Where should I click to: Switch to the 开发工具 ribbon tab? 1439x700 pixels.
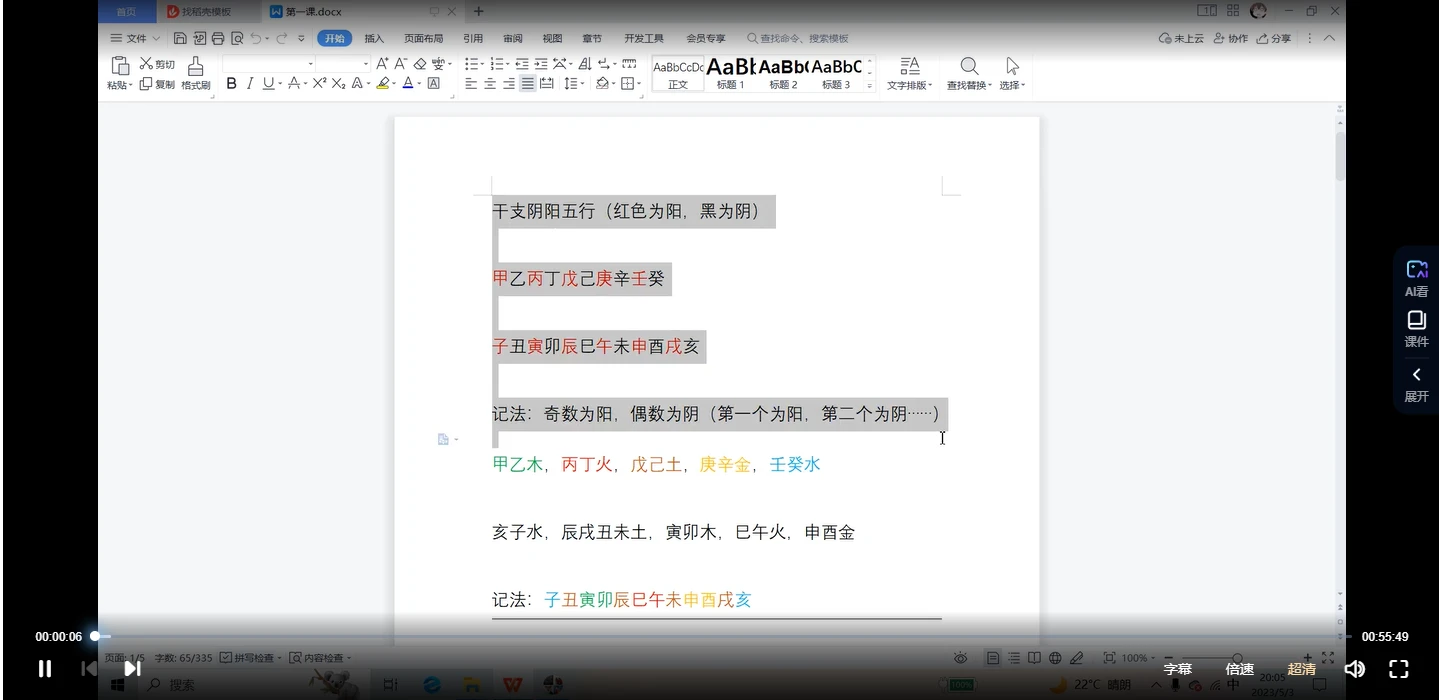644,38
